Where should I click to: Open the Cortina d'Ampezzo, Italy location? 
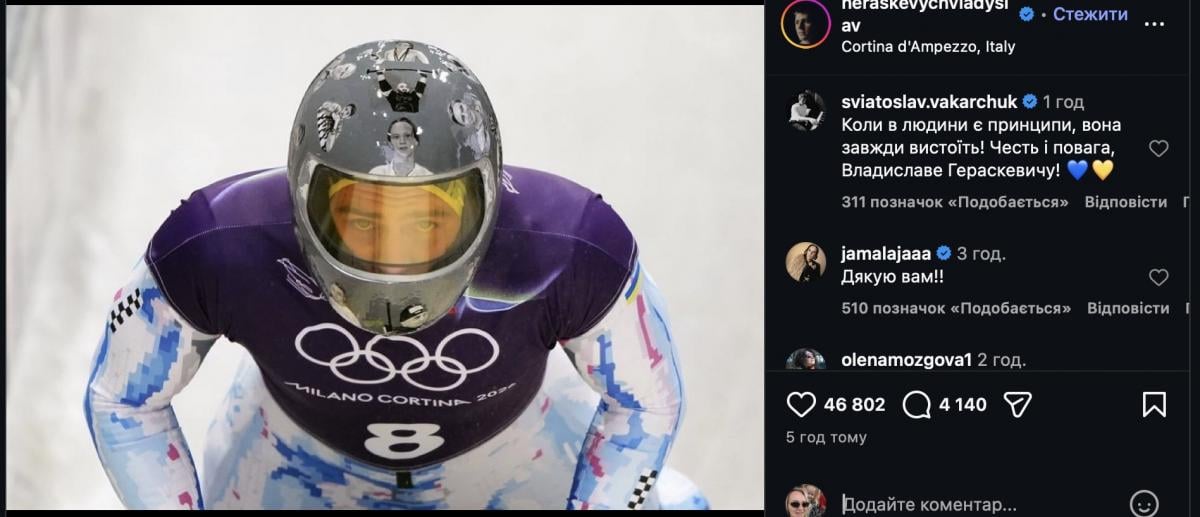point(928,46)
